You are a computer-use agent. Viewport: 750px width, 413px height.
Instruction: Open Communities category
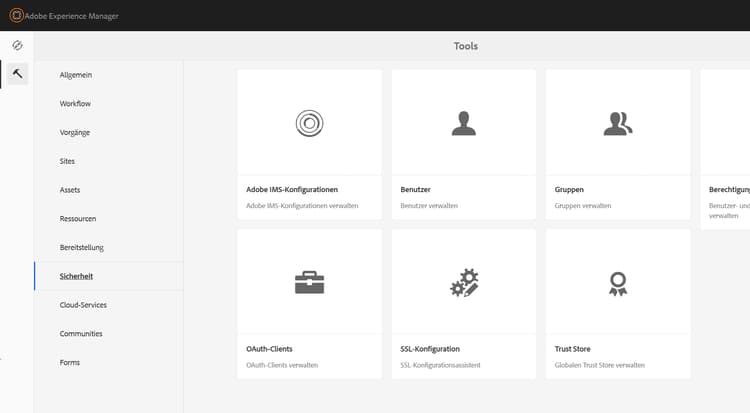point(81,334)
